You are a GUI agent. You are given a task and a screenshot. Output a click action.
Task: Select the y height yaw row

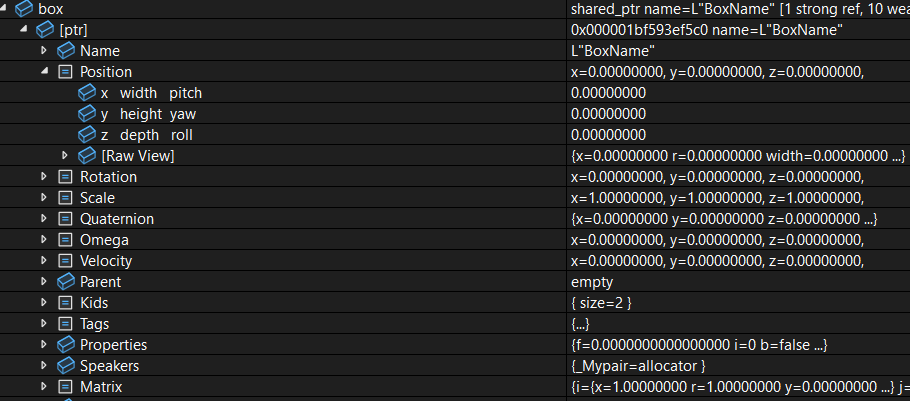455,114
